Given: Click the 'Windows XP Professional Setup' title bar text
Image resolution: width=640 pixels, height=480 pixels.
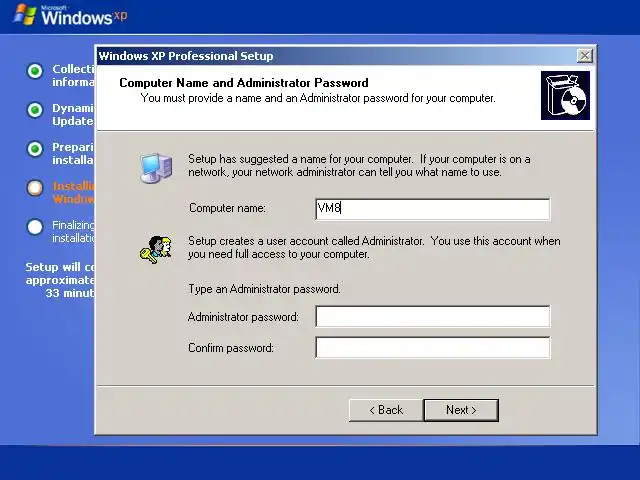Looking at the screenshot, I should [186, 56].
